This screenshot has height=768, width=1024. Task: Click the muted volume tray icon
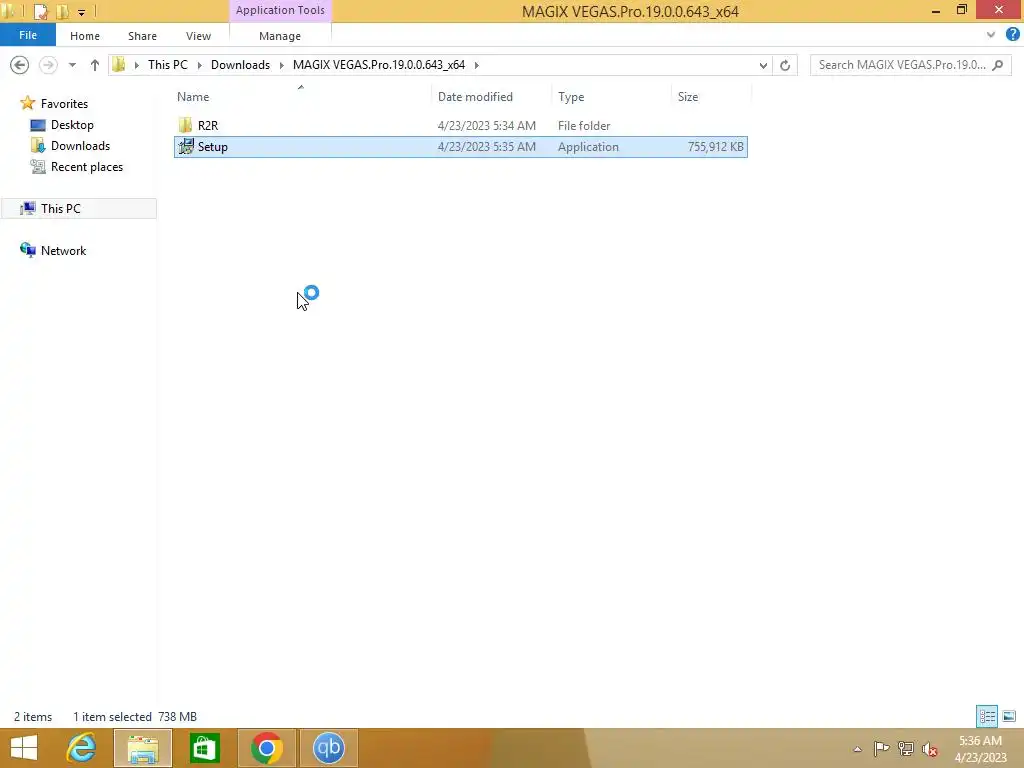coord(930,749)
